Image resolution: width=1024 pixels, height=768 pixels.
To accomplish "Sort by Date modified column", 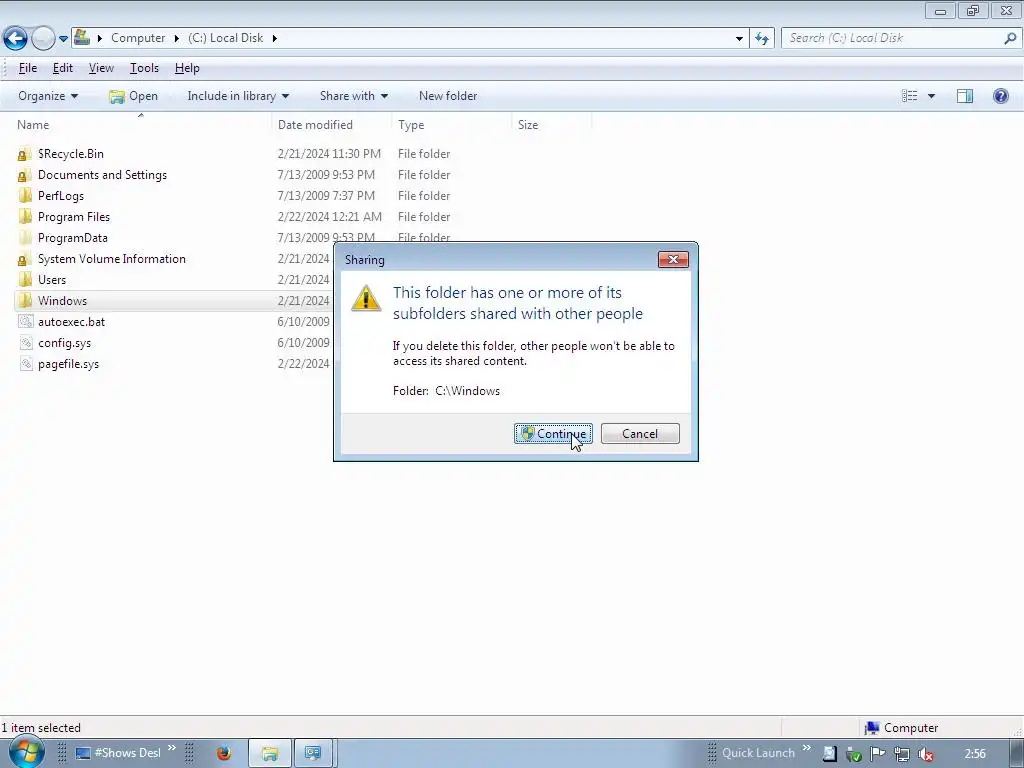I will pos(331,125).
